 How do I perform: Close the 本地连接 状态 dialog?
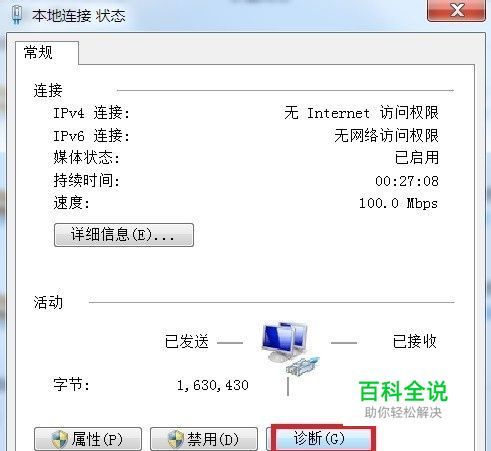[456, 10]
